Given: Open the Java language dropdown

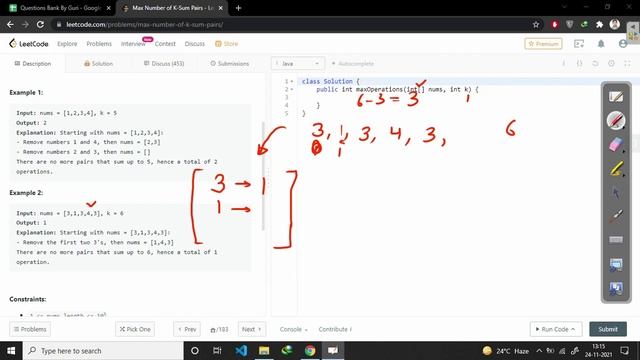Looking at the screenshot, I should point(298,64).
